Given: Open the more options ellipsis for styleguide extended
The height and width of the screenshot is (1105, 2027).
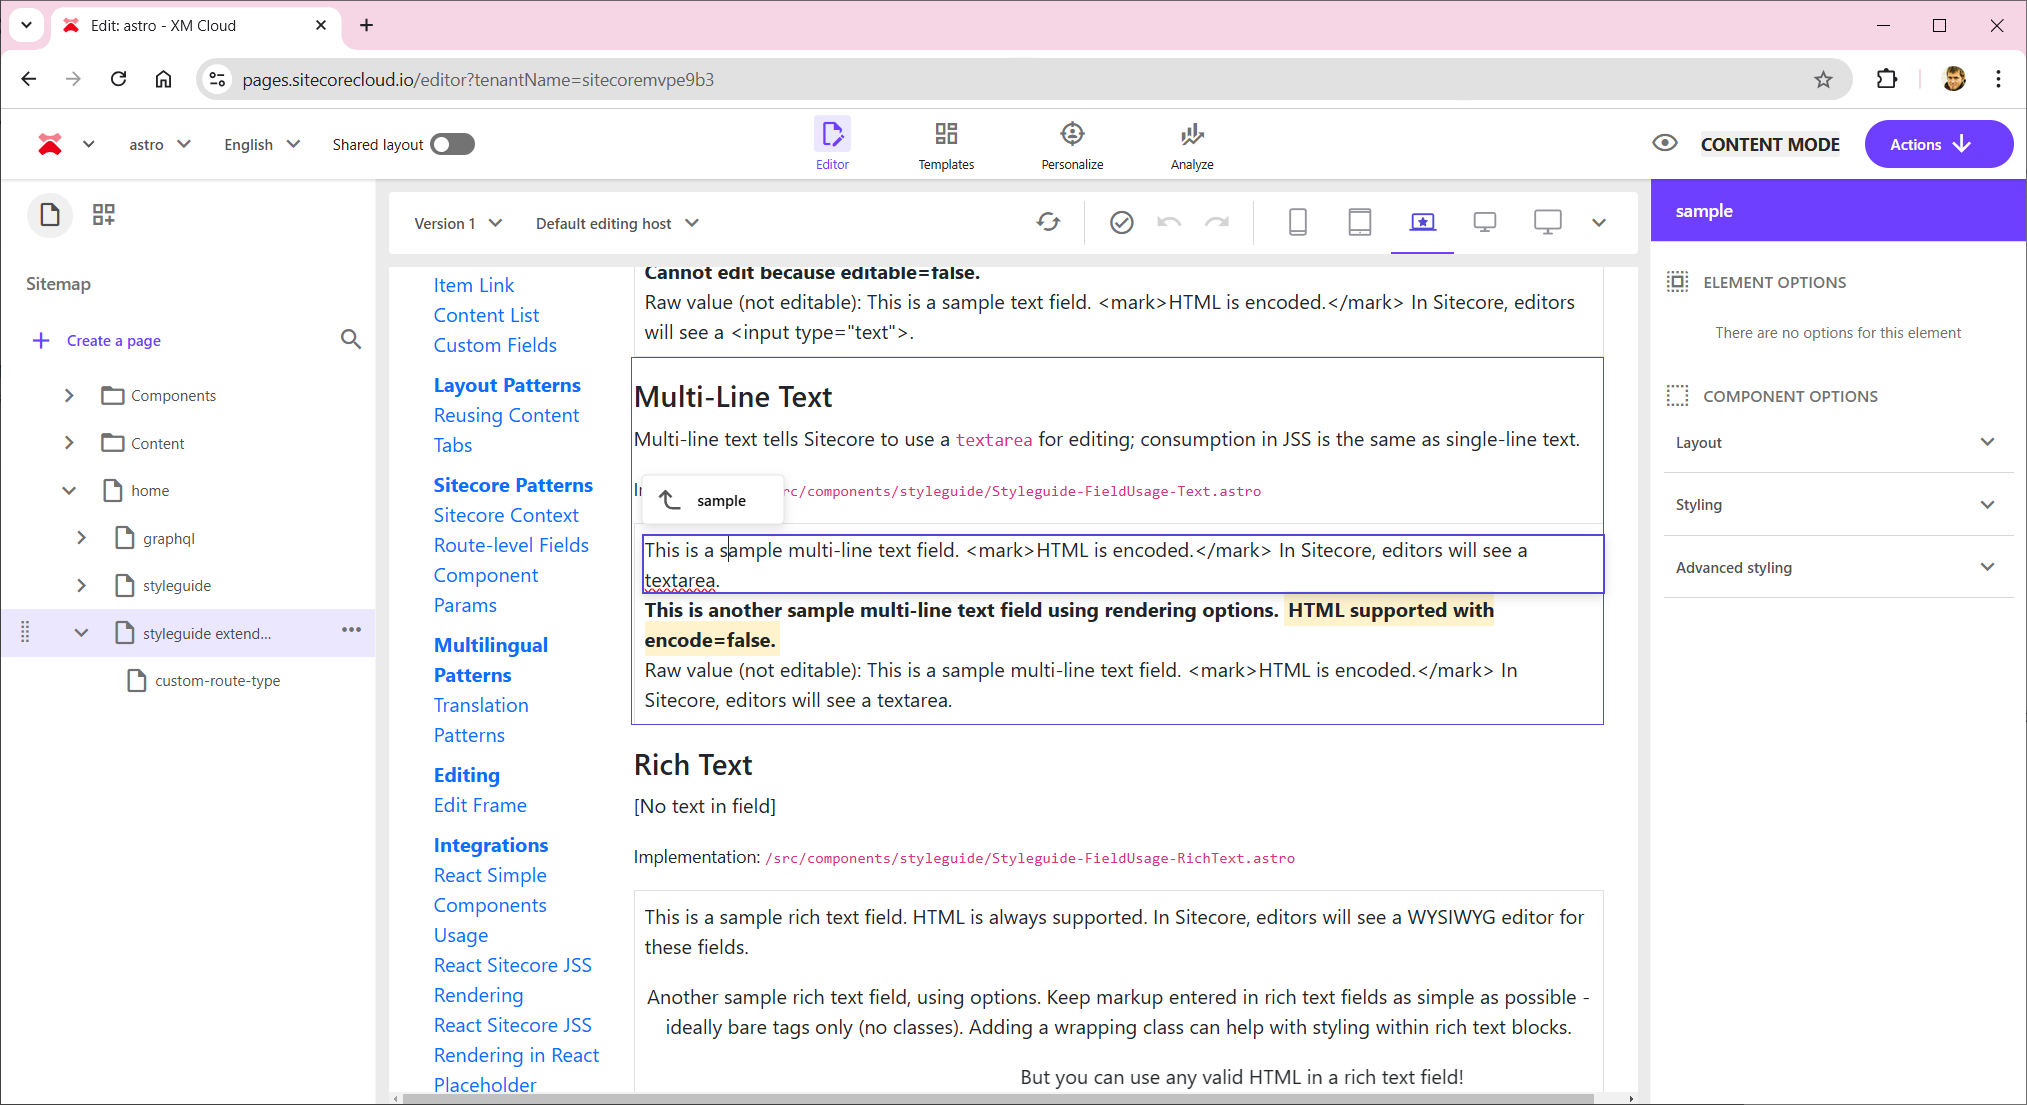Looking at the screenshot, I should 351,630.
